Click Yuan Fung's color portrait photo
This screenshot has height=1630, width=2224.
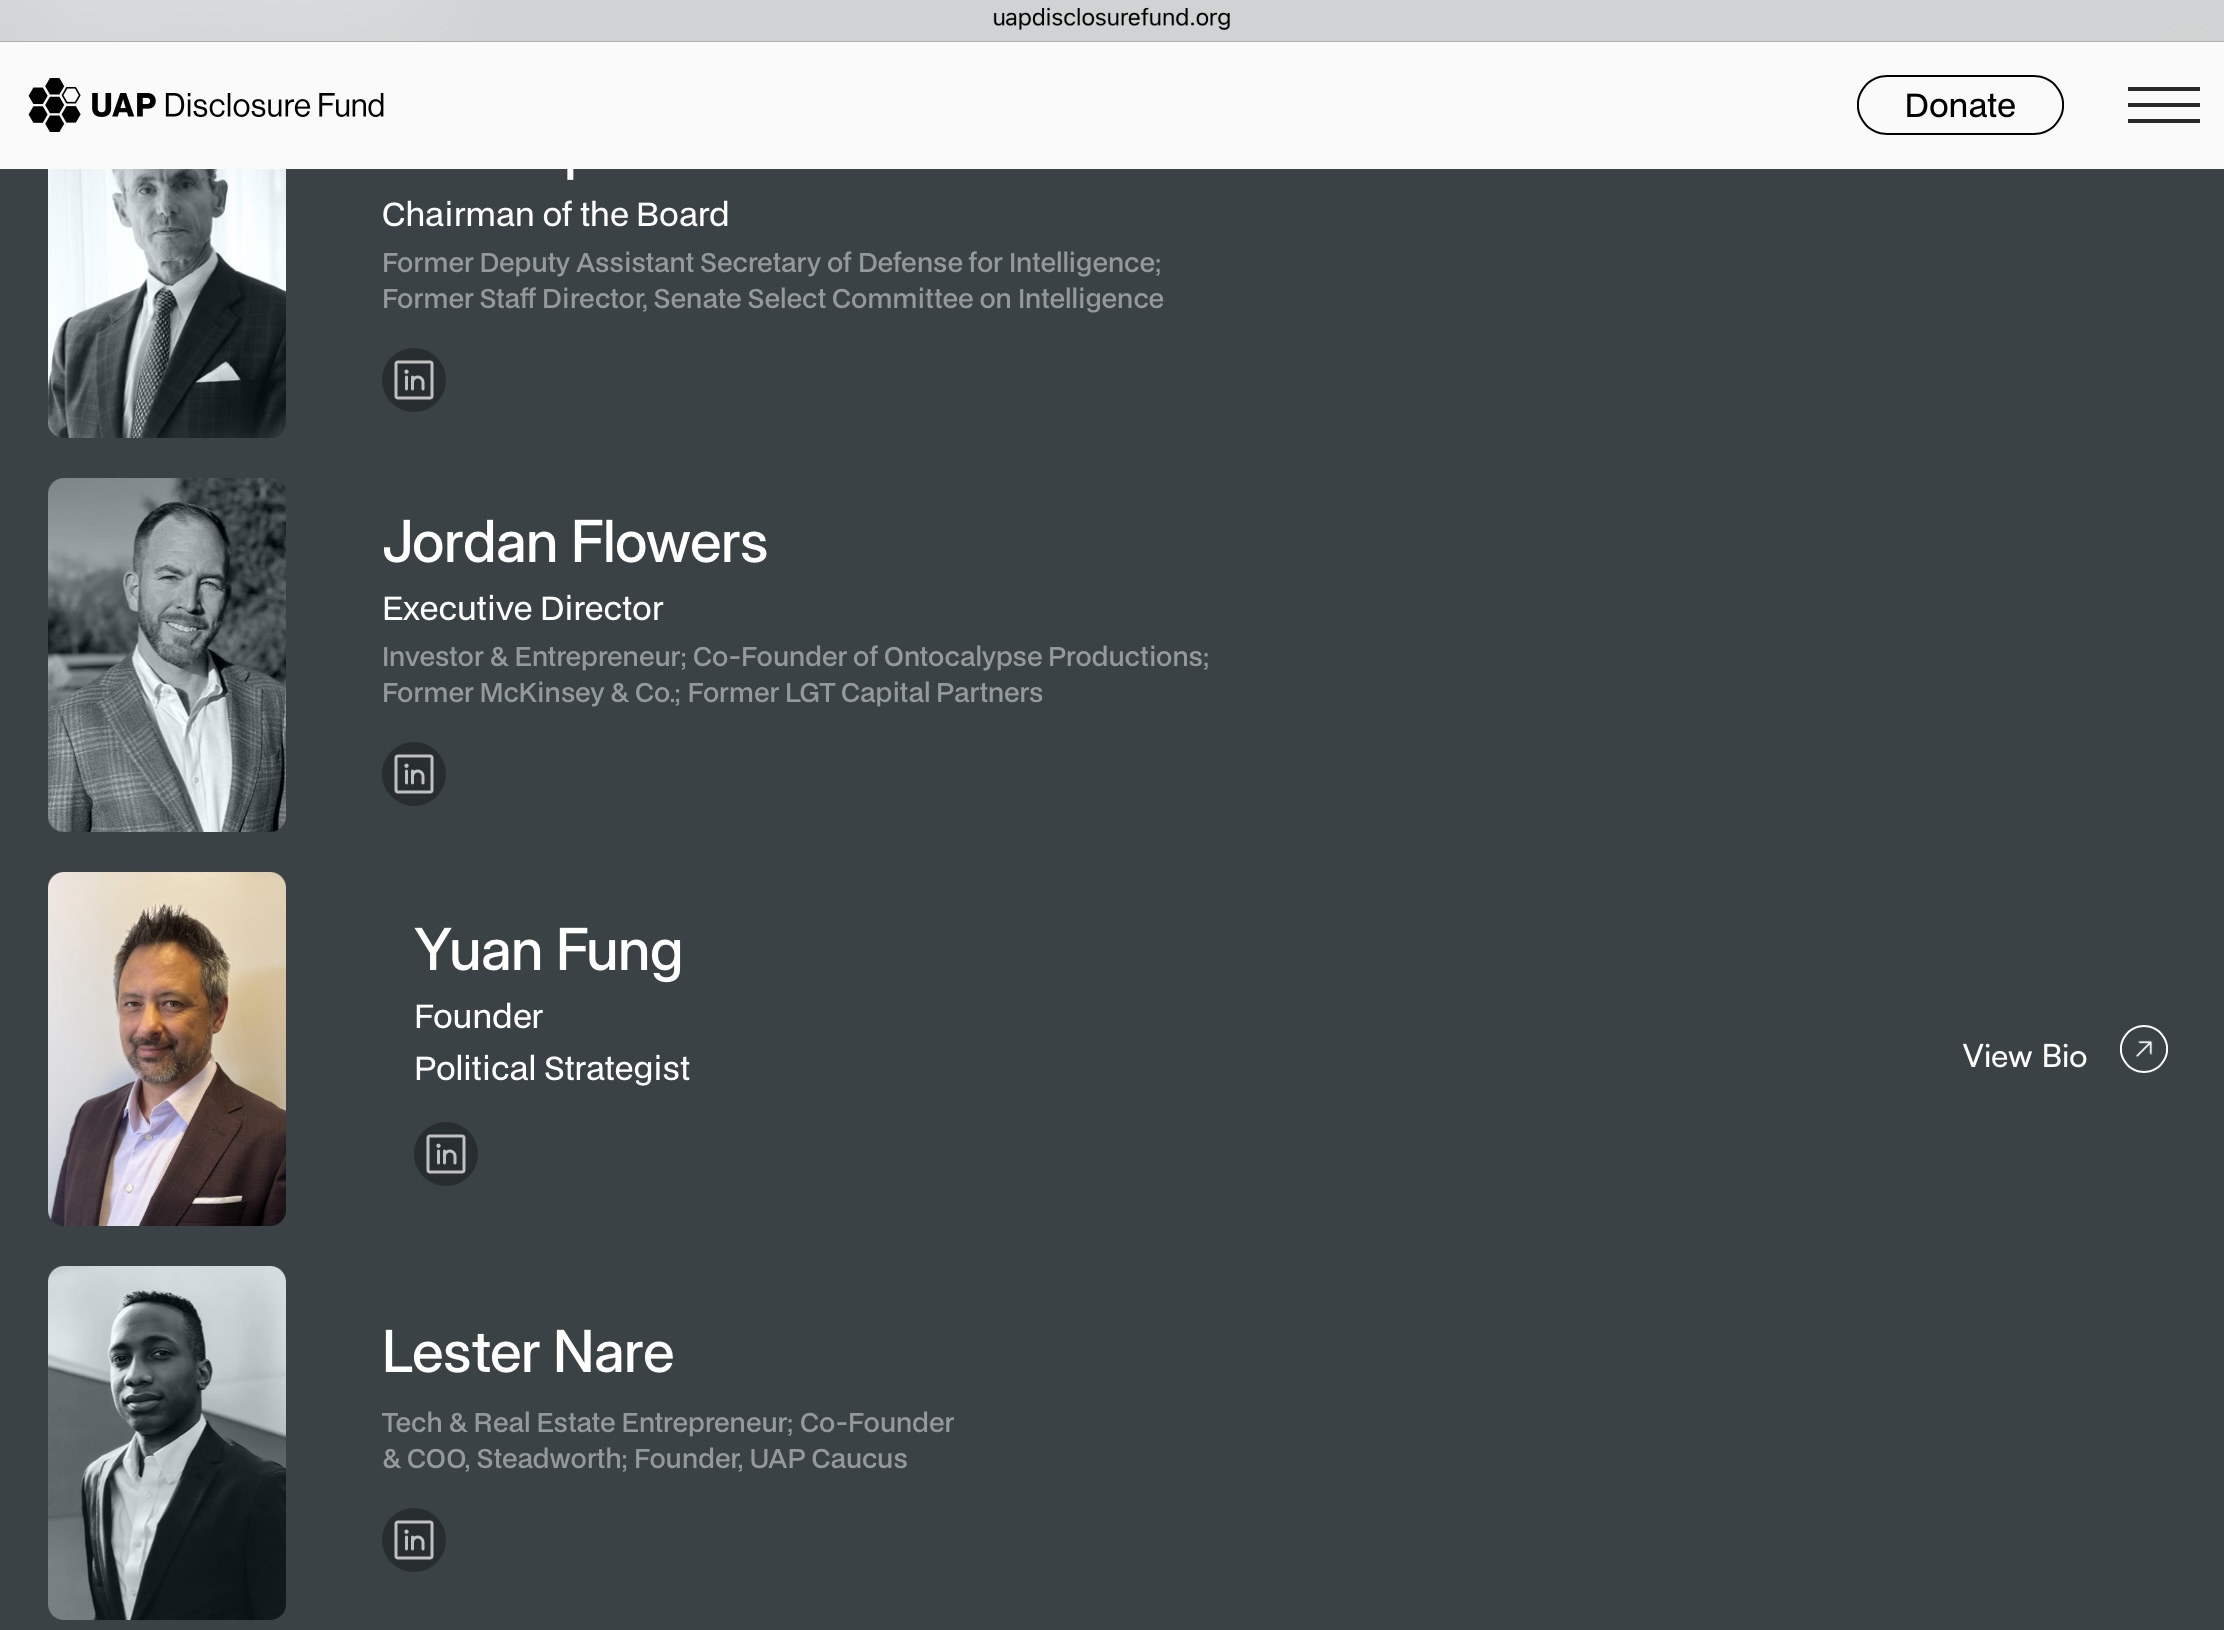167,1049
